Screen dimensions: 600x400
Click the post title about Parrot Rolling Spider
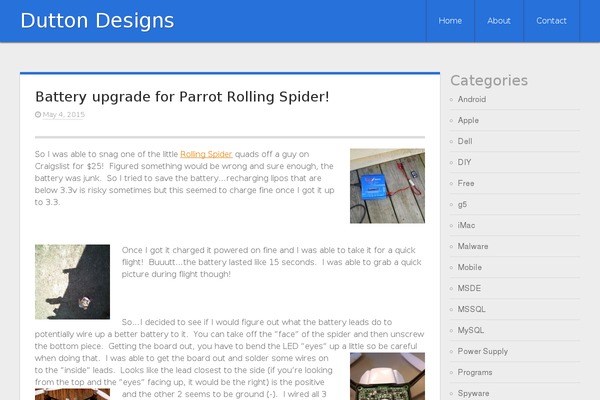pyautogui.click(x=182, y=96)
